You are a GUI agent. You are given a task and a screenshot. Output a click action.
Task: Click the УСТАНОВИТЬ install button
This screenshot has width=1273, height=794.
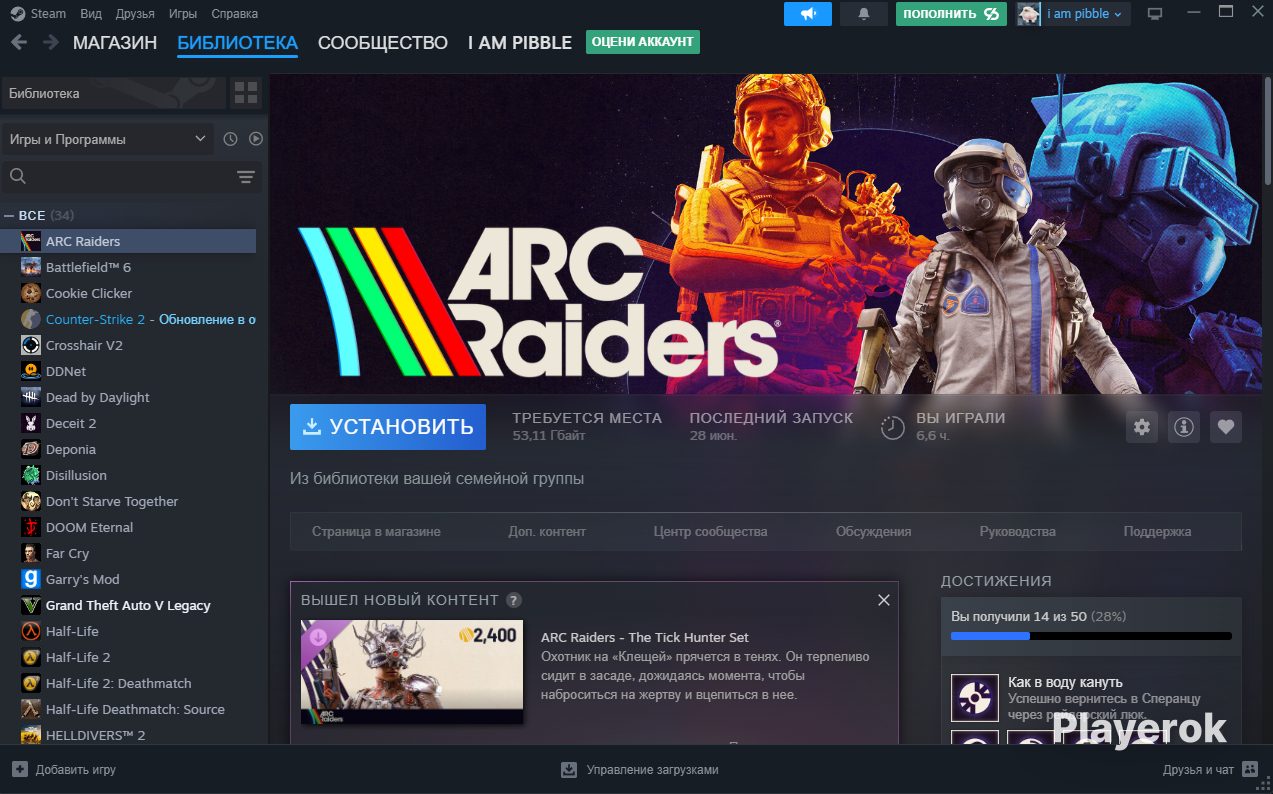click(388, 427)
